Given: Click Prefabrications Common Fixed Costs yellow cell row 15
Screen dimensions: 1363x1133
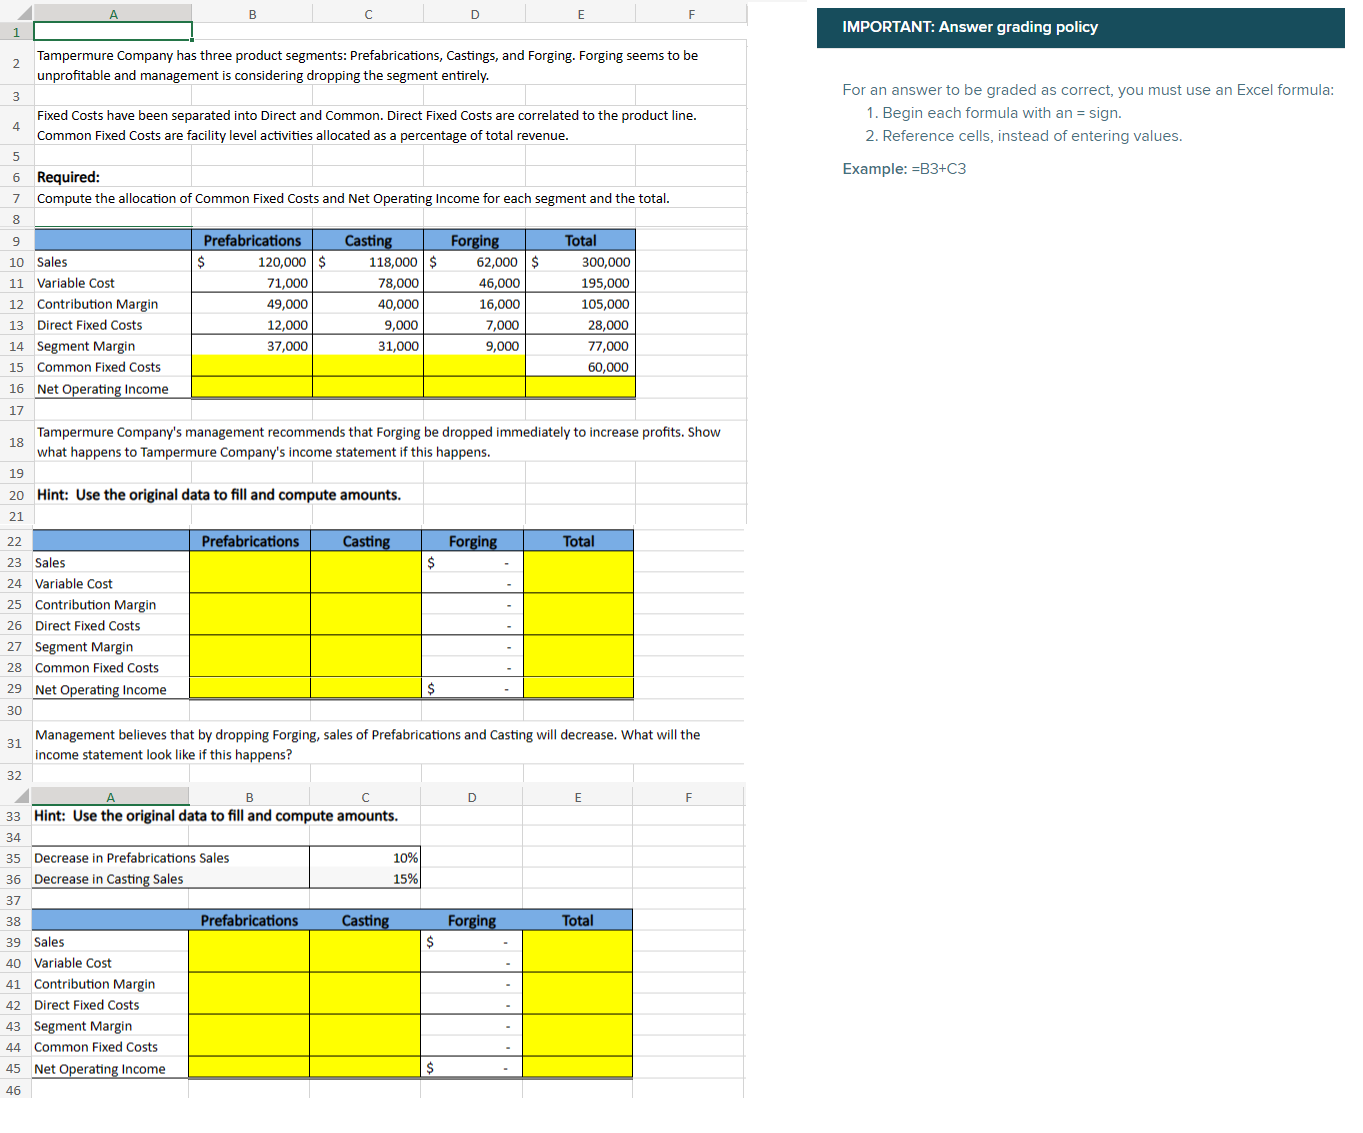Looking at the screenshot, I should tap(252, 367).
